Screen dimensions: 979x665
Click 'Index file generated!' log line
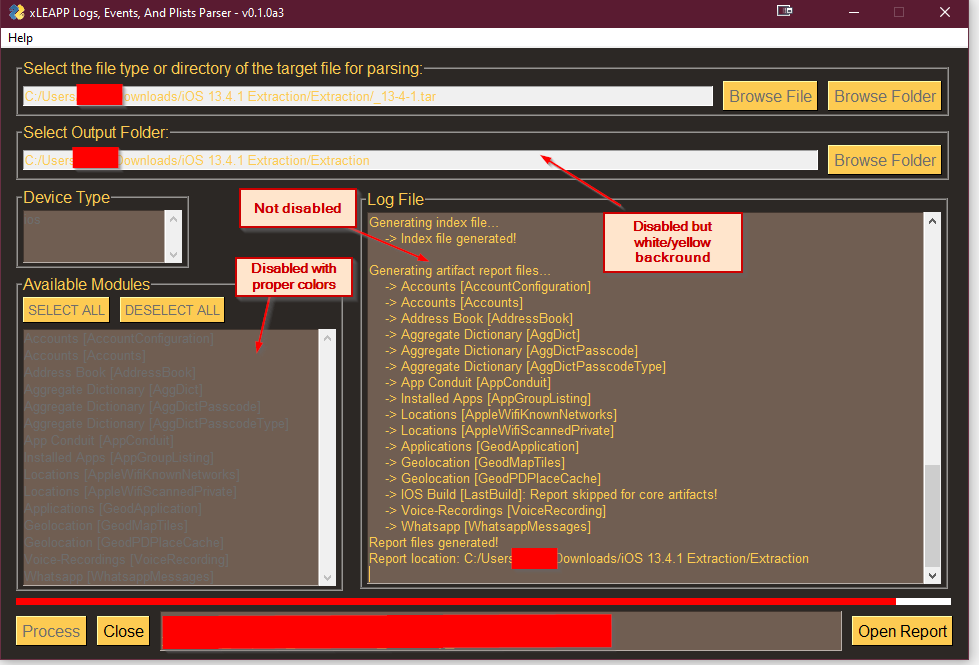(x=451, y=239)
